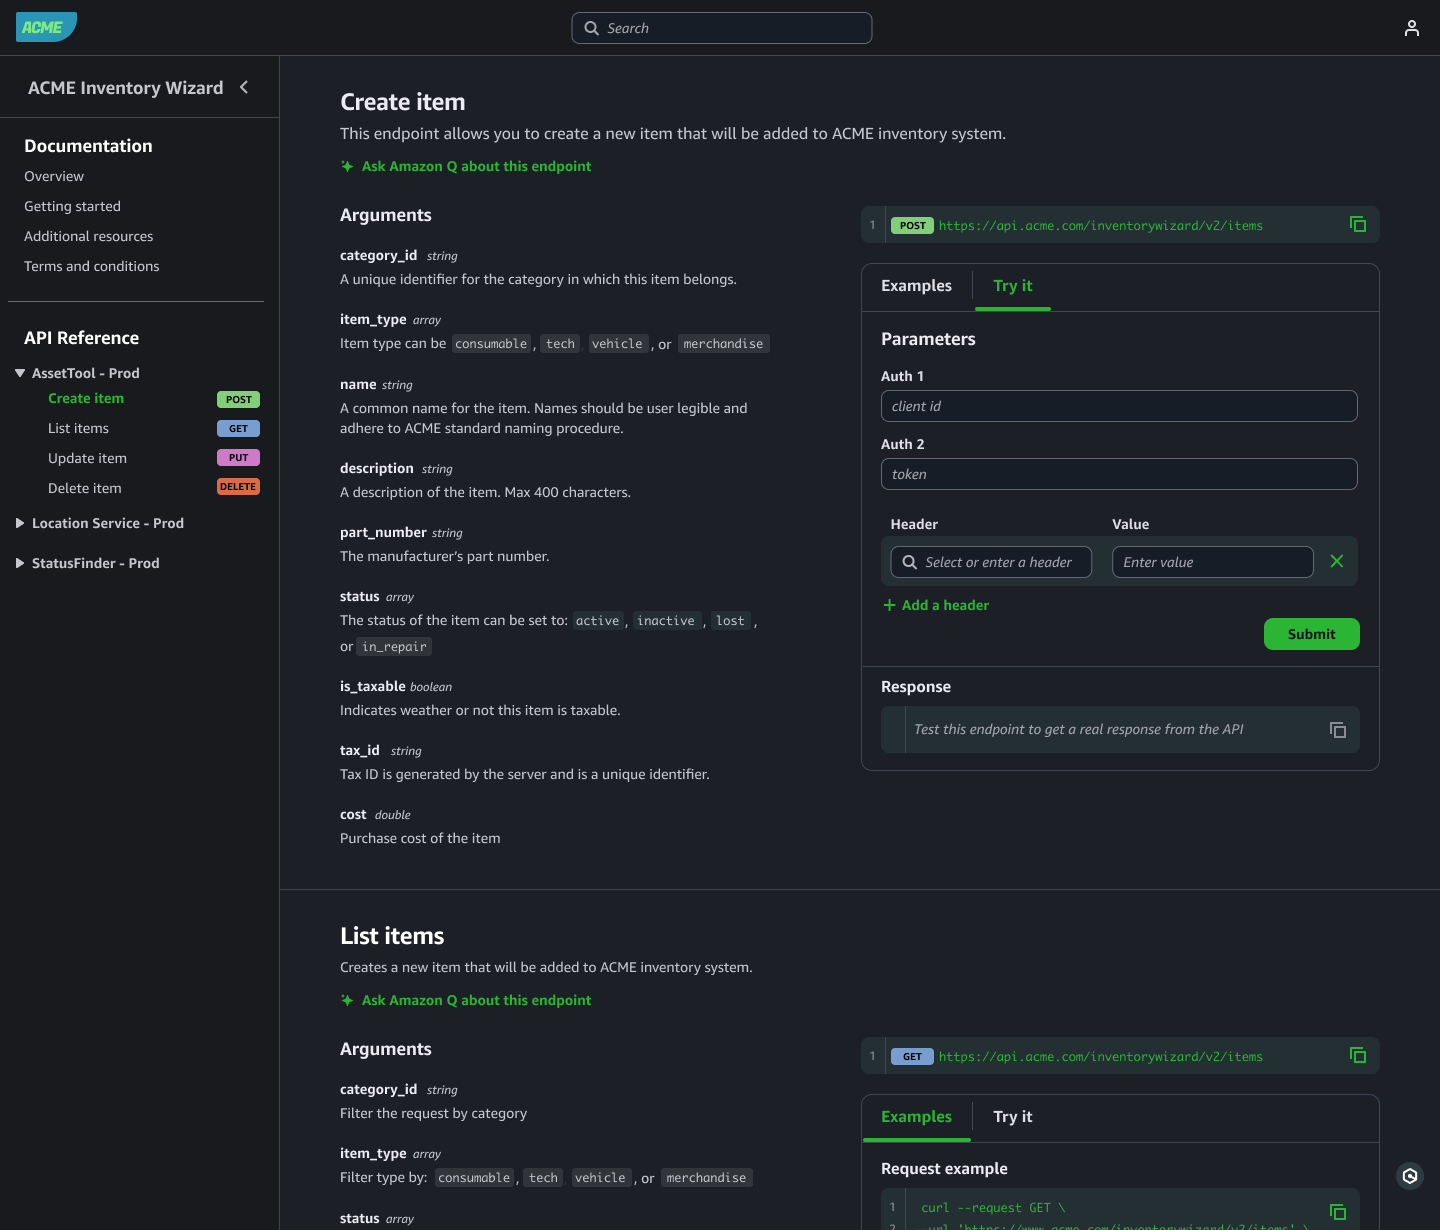Click the PUT badge in the sidebar
The image size is (1440, 1230).
[x=238, y=457]
